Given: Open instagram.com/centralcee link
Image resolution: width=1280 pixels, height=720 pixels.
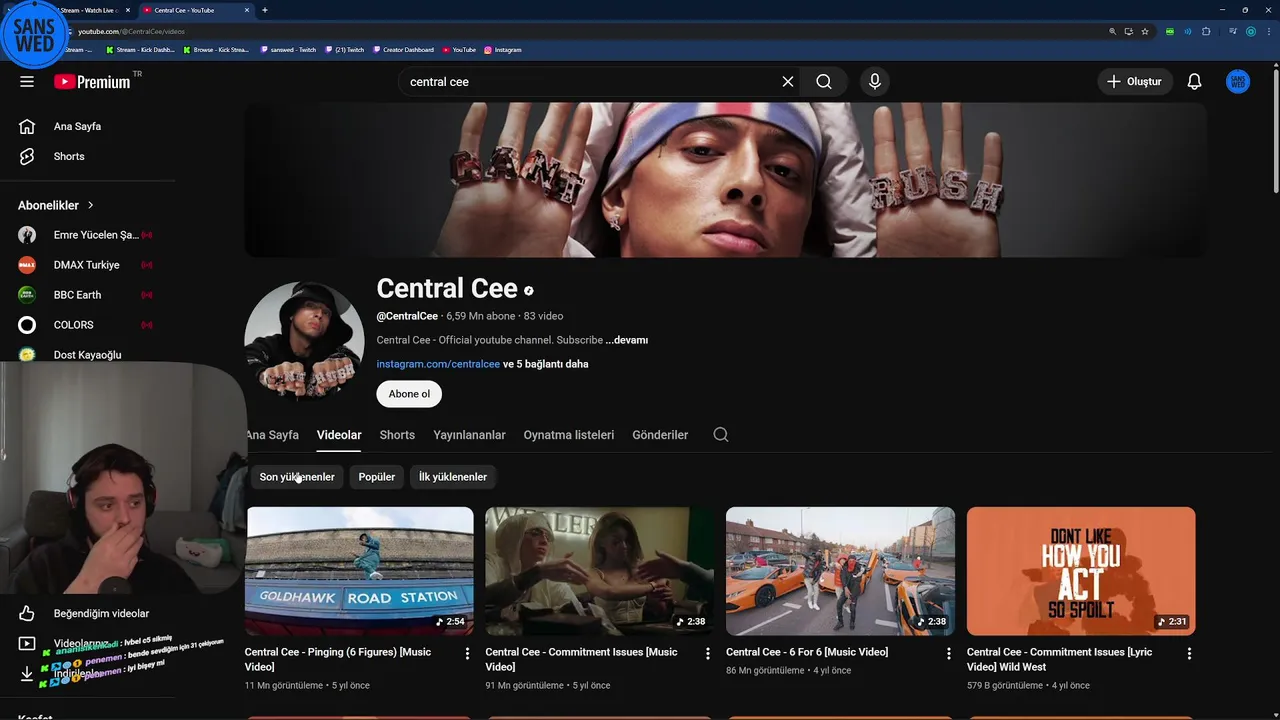Looking at the screenshot, I should click(438, 364).
